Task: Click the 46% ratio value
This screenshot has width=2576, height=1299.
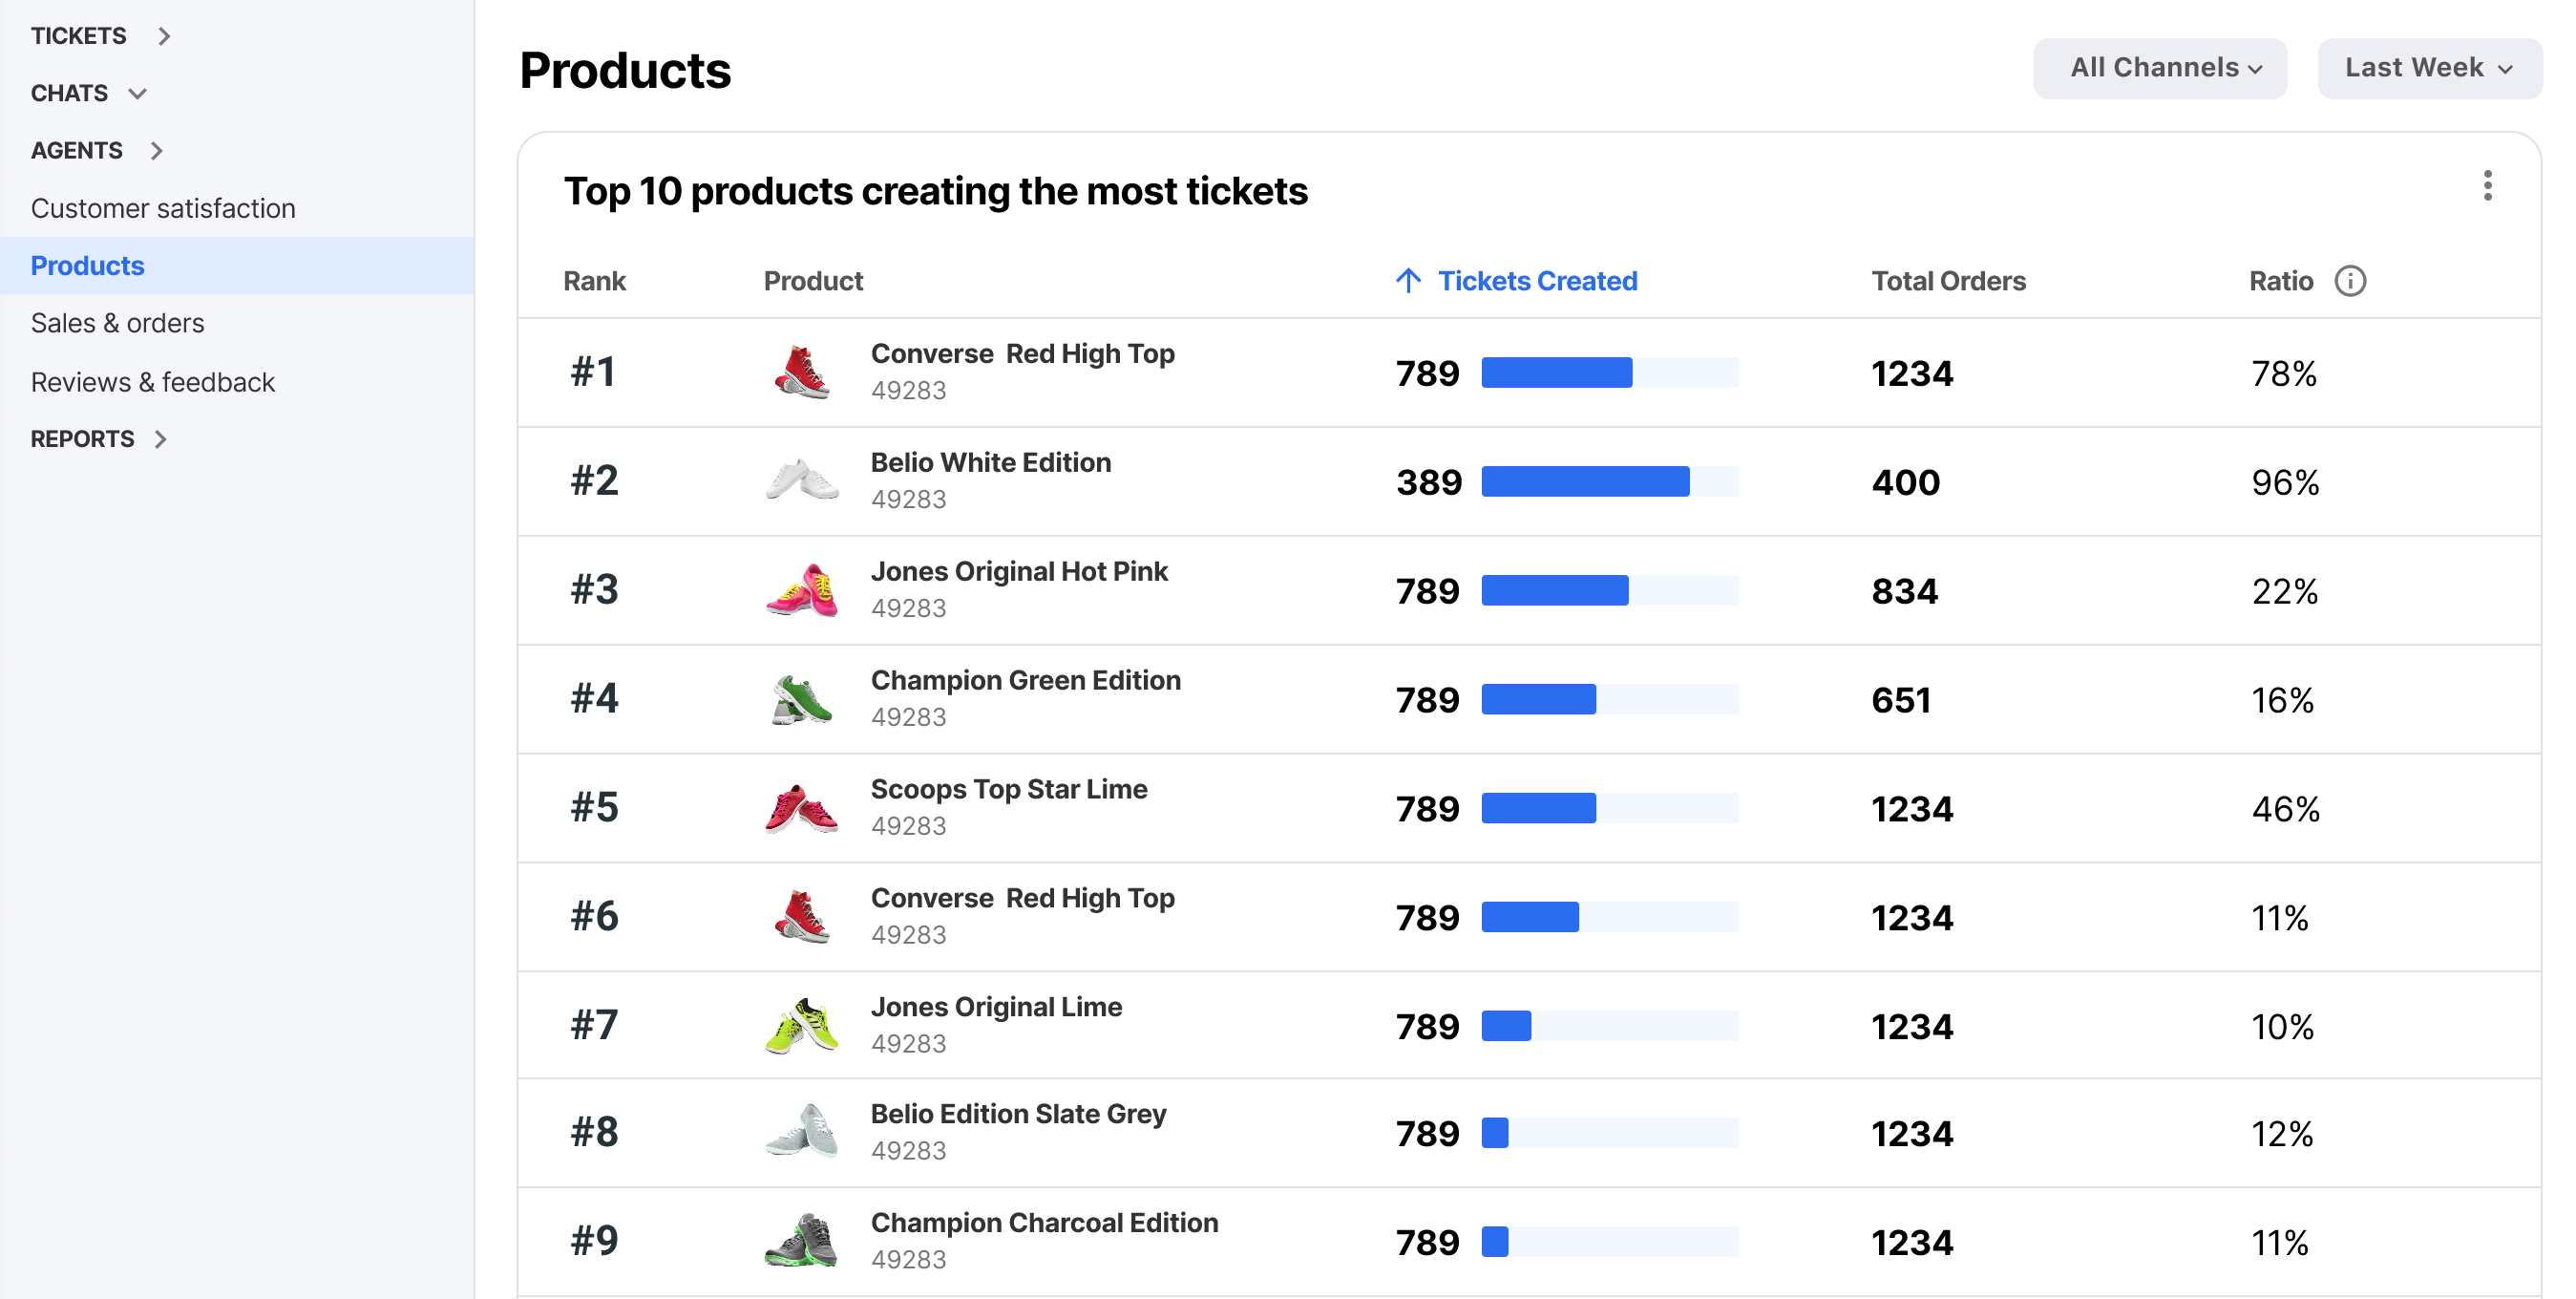Action: (x=2285, y=810)
